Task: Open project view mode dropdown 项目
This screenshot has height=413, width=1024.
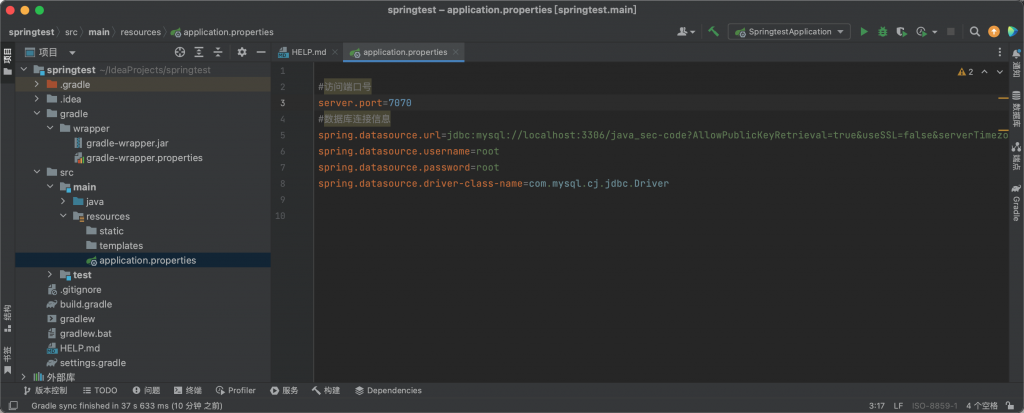Action: point(51,52)
